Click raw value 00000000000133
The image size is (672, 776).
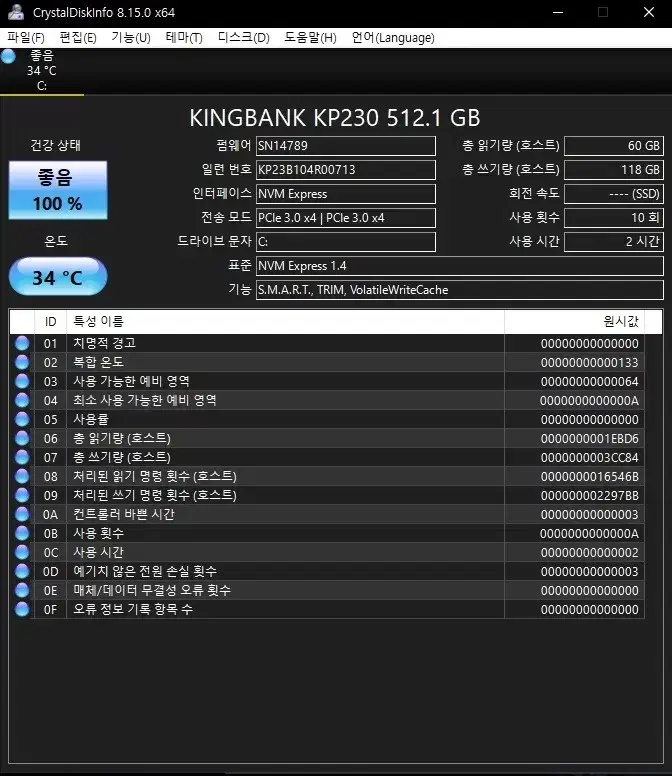coord(589,362)
